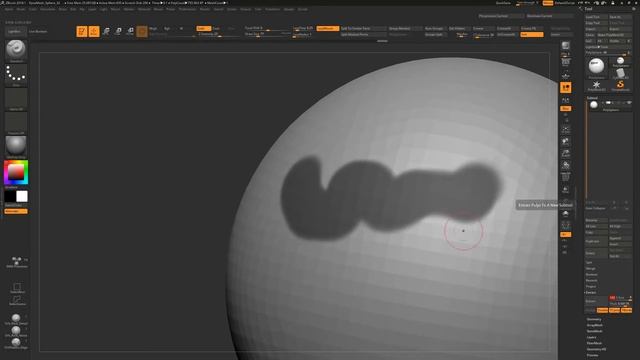
Task: Switch to Scale transform icon
Action: pos(118,31)
